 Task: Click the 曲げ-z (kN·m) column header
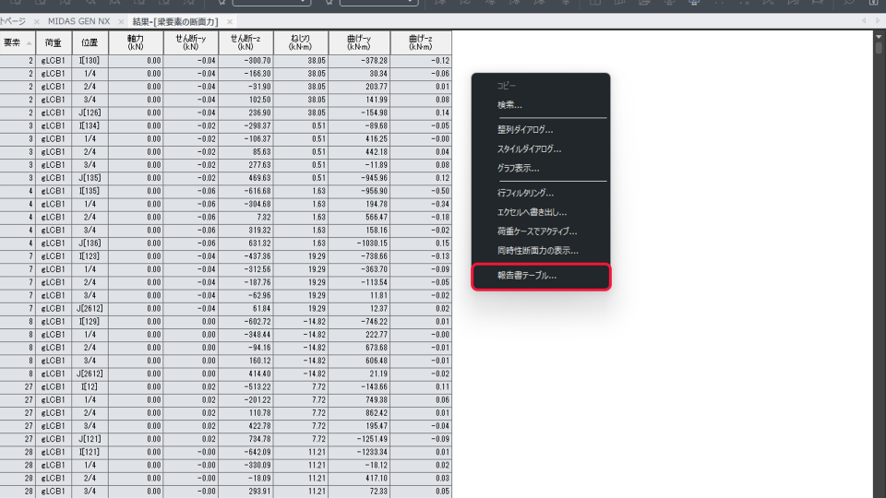(x=421, y=43)
